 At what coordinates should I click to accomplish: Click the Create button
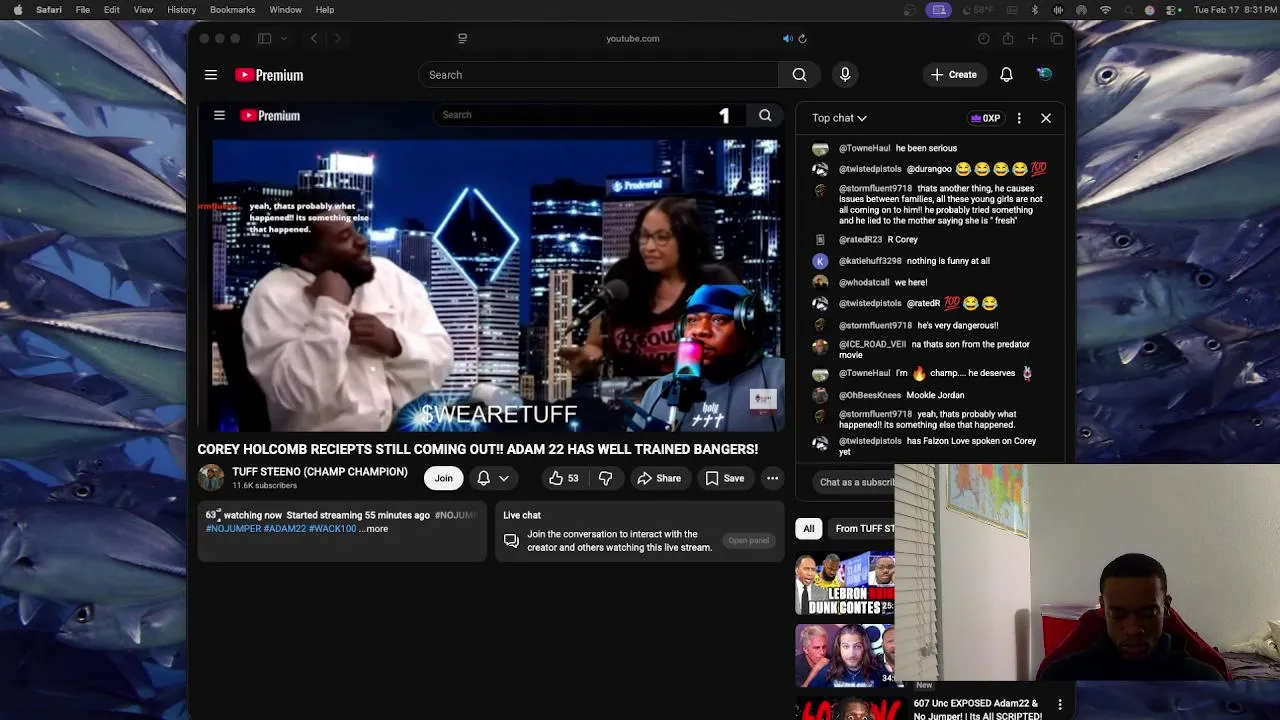click(x=954, y=75)
